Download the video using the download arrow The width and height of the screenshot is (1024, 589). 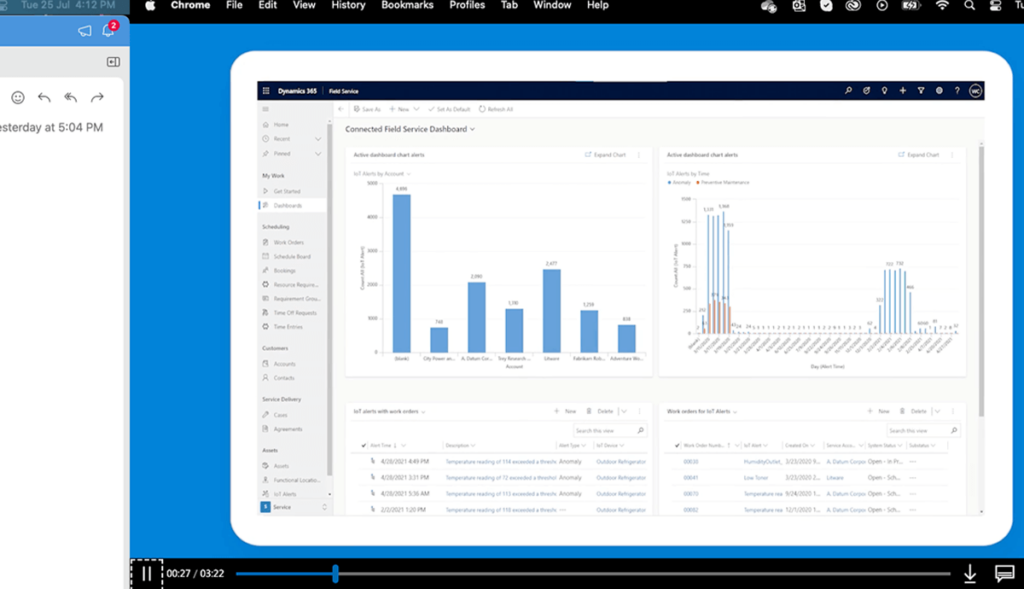(x=969, y=574)
